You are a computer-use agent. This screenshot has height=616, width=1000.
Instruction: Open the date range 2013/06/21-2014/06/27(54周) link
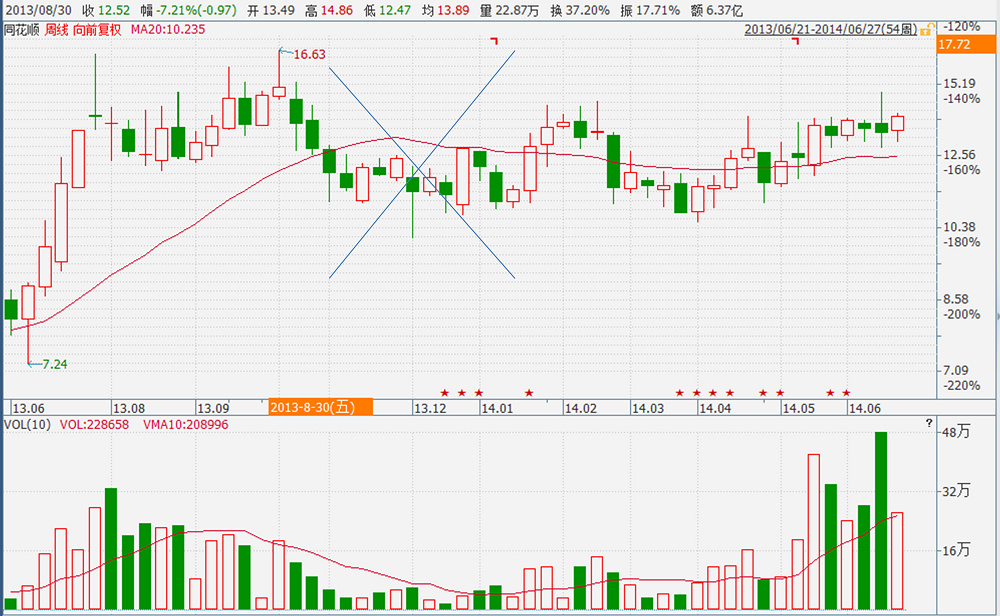[x=830, y=29]
